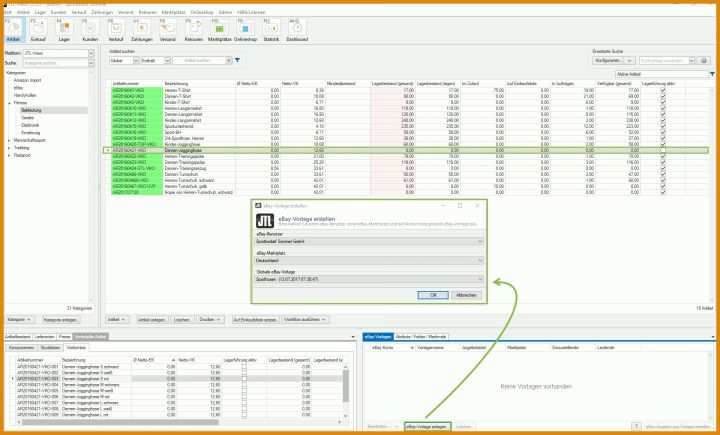The image size is (720, 435).
Task: Click the icon button right of Erweiterte Suche
Action: tap(703, 61)
